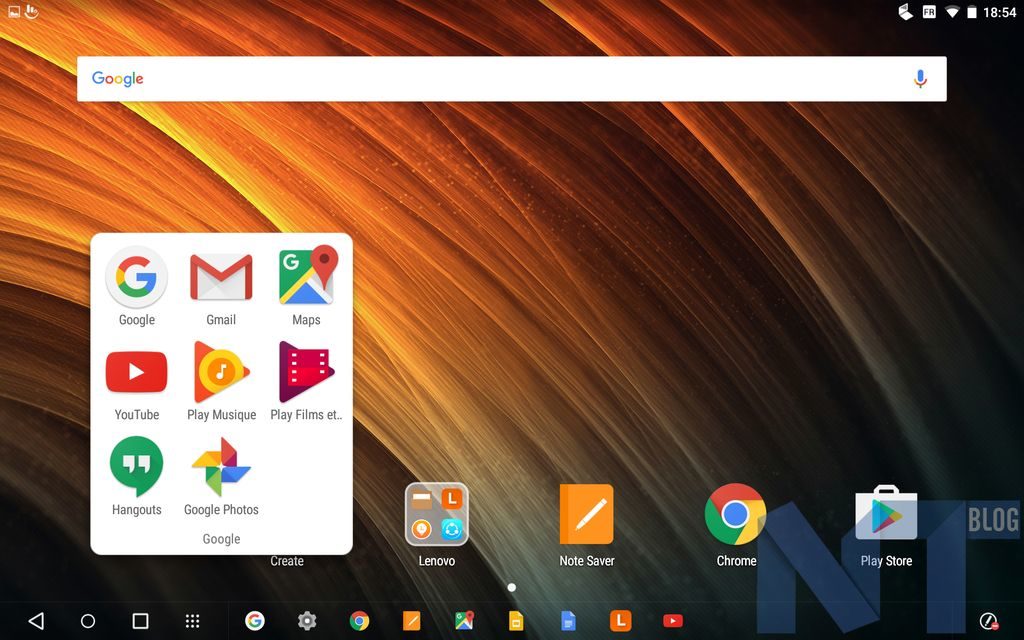Image resolution: width=1024 pixels, height=640 pixels.
Task: Open Play Films app
Action: click(306, 372)
